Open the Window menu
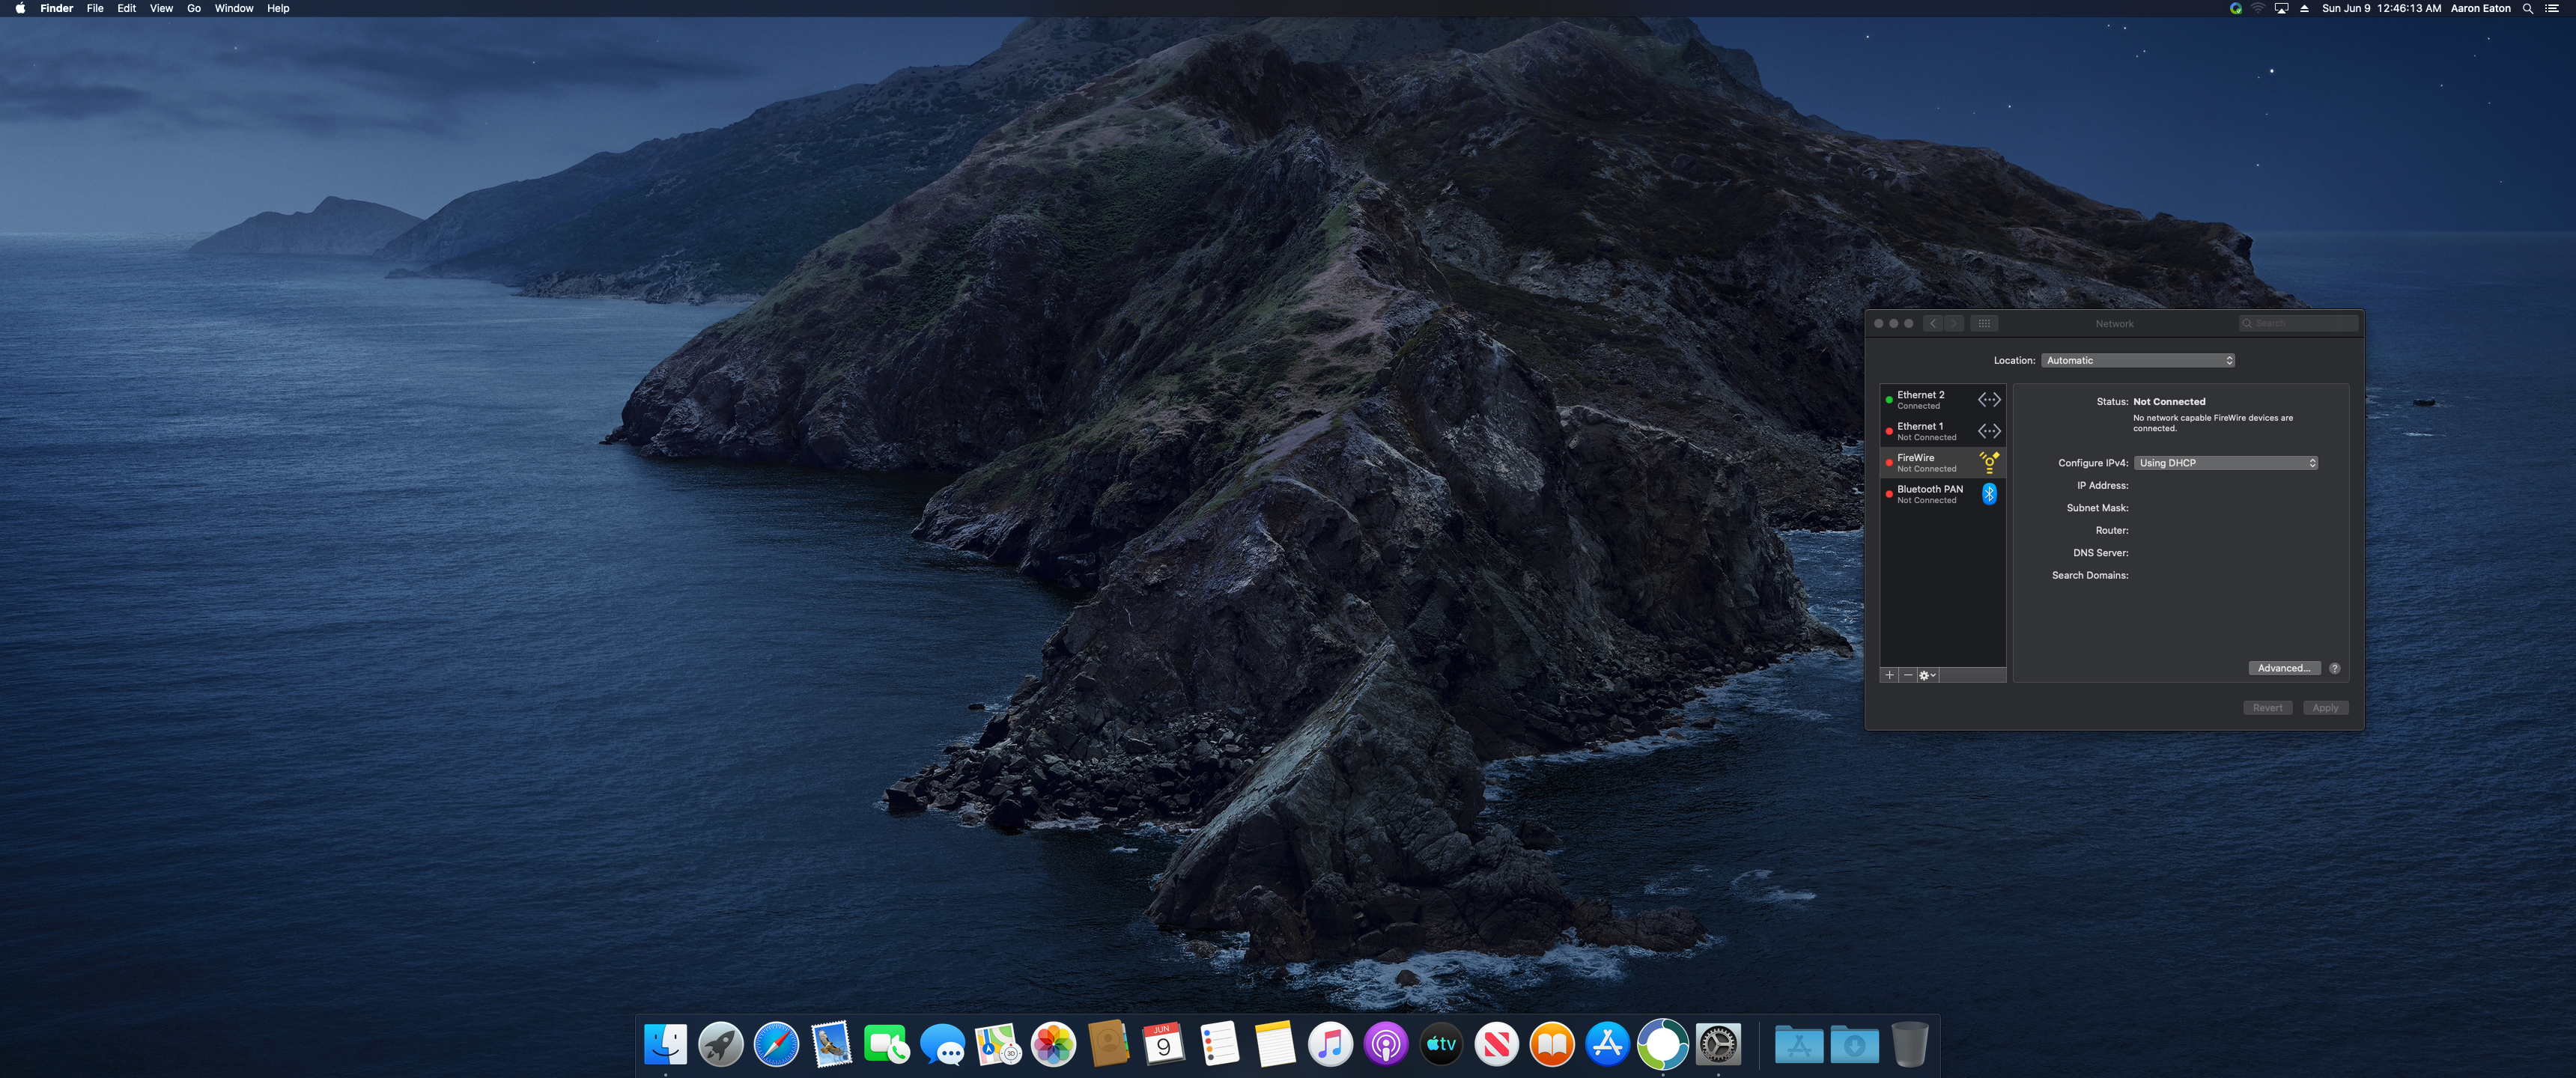2576x1078 pixels. tap(233, 8)
